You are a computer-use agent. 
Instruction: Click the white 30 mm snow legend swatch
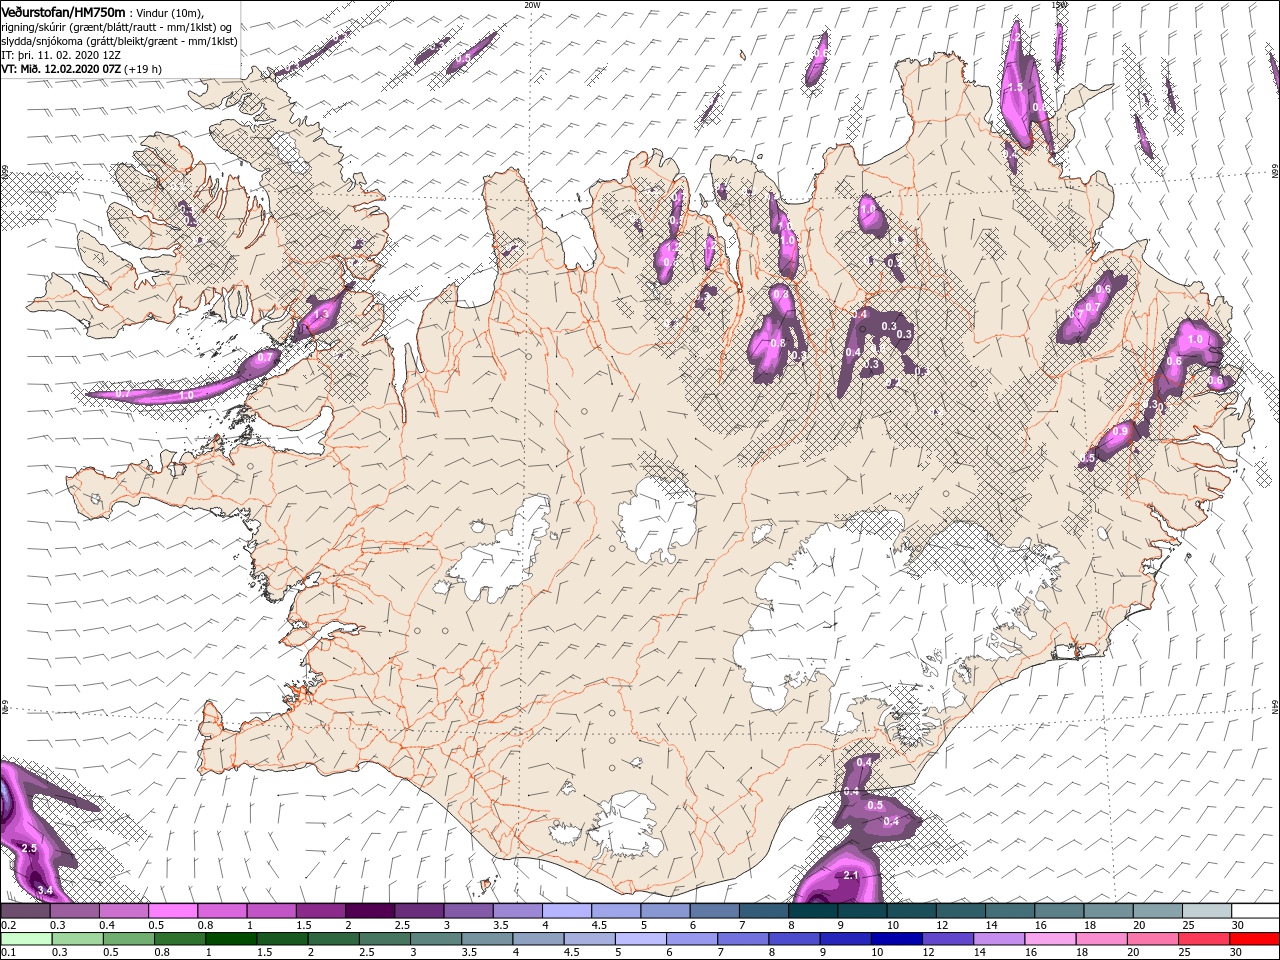pyautogui.click(x=1254, y=911)
